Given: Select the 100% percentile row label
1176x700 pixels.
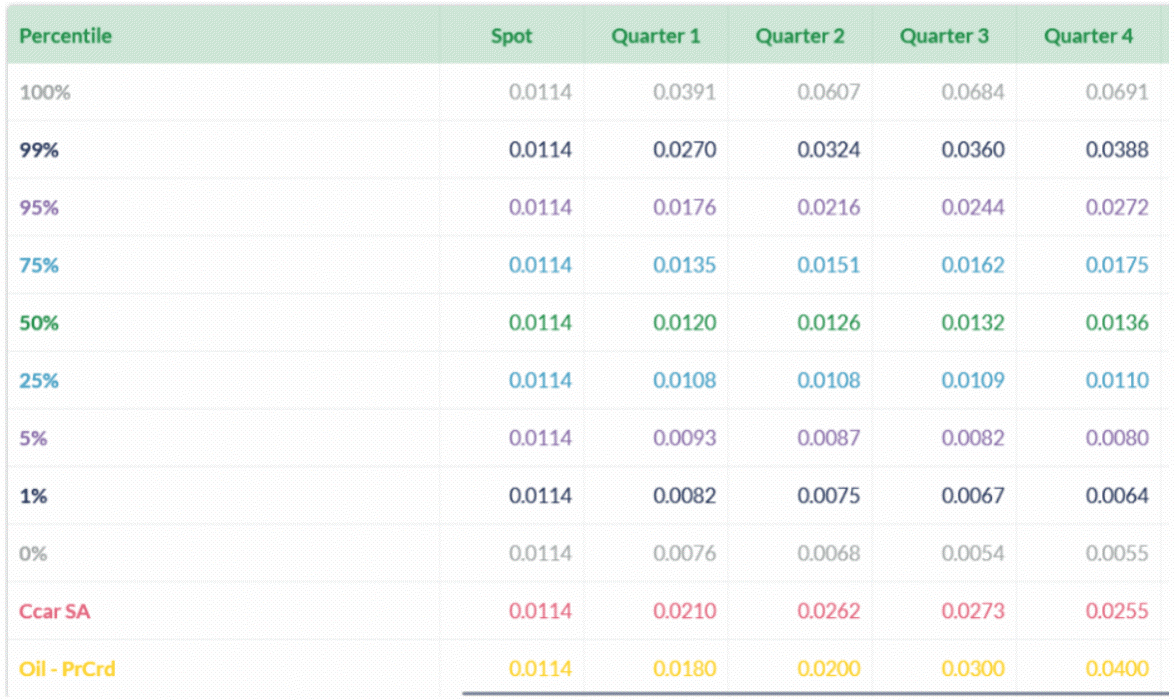Looking at the screenshot, I should [45, 93].
